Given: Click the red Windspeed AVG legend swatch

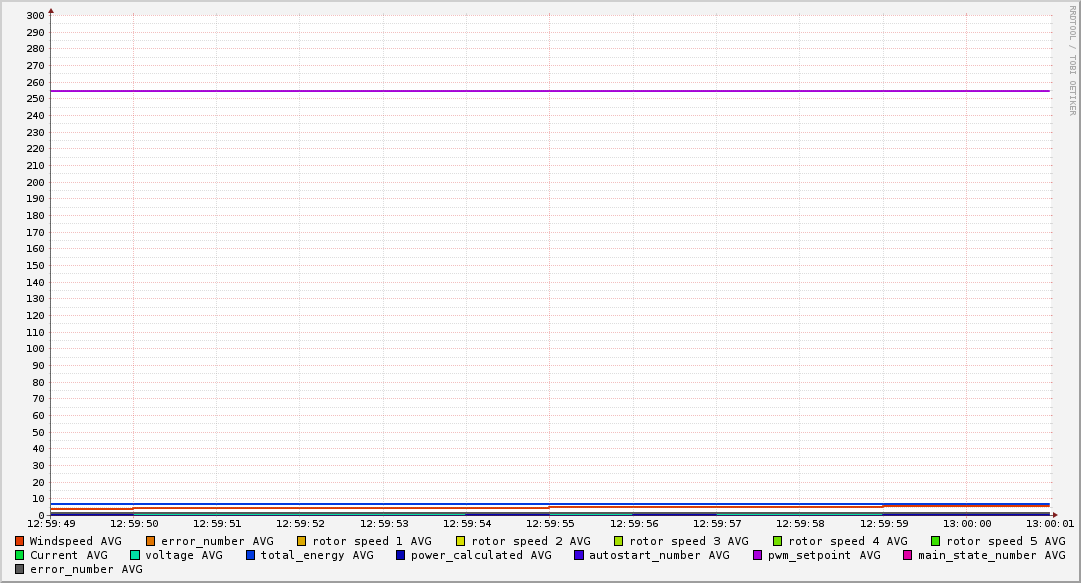Looking at the screenshot, I should point(20,541).
